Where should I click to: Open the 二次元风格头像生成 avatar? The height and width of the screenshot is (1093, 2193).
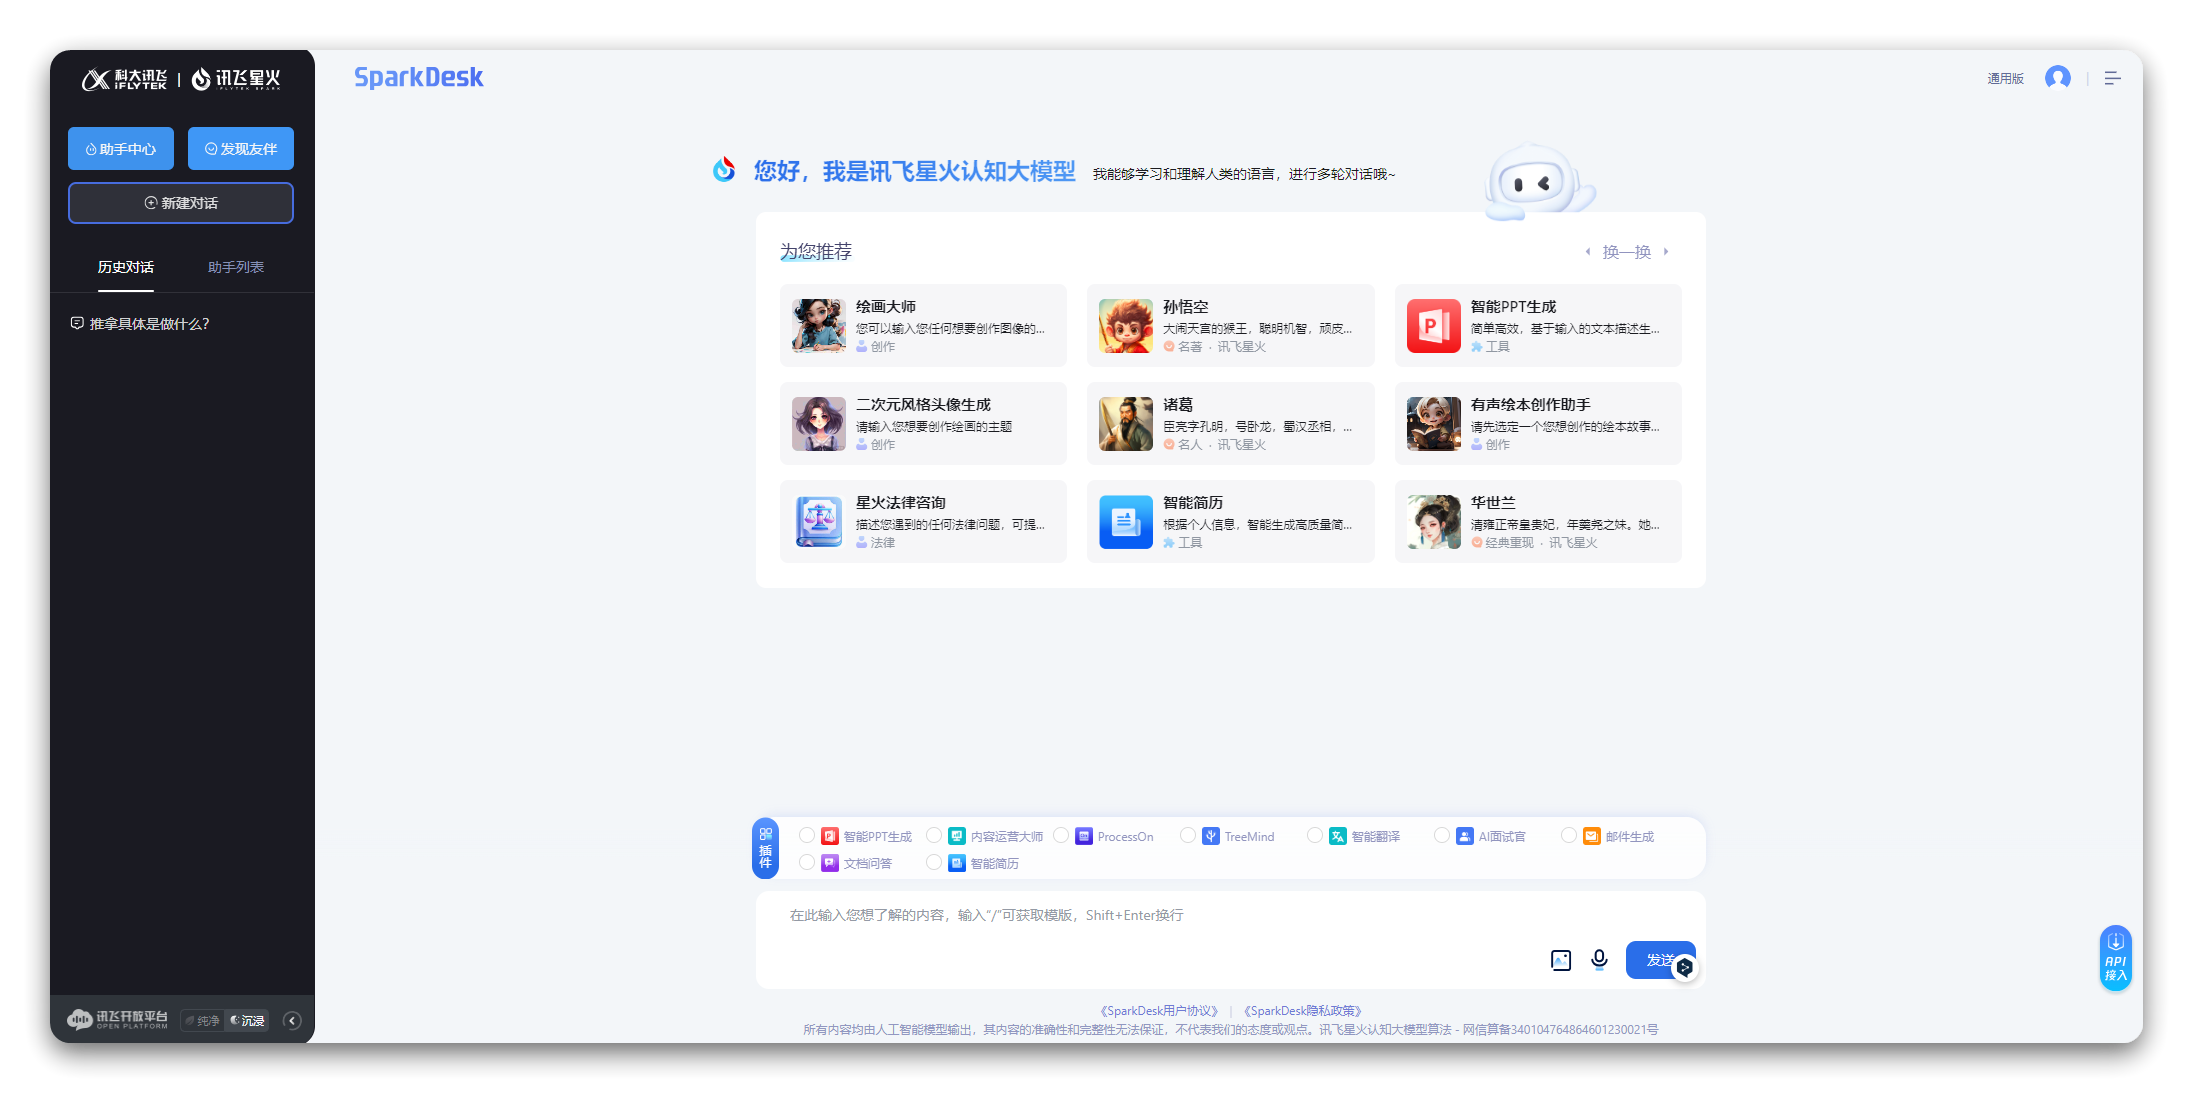(818, 424)
